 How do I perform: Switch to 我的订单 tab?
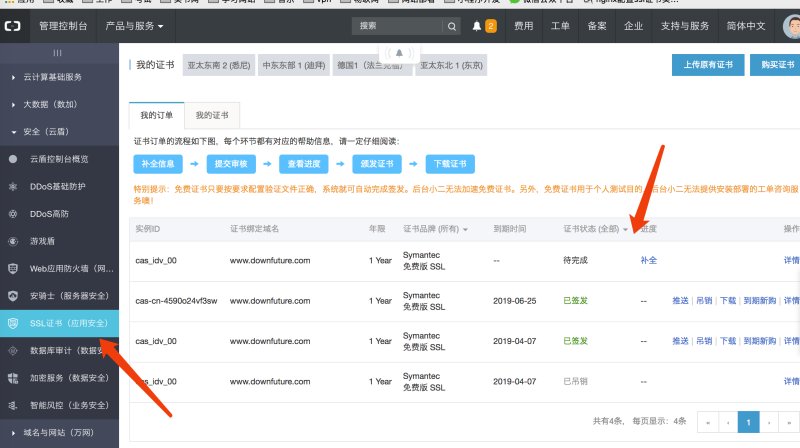157,115
